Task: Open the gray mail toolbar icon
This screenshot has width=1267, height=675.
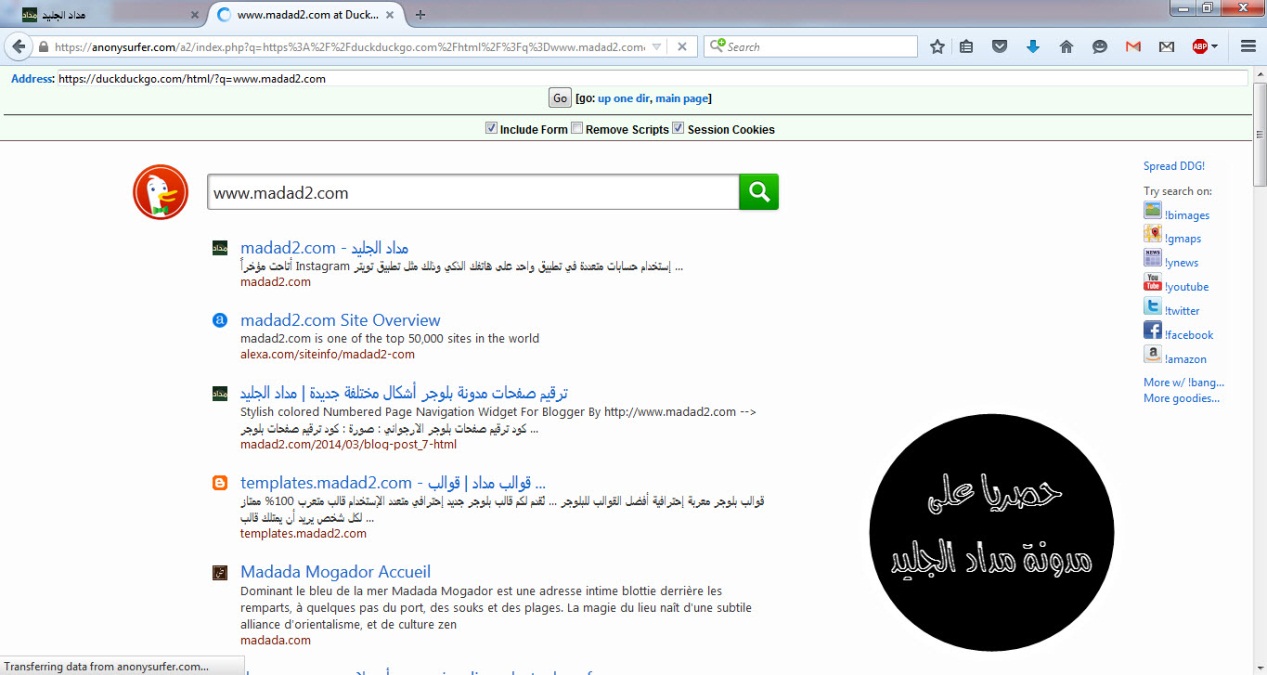Action: pos(1166,46)
